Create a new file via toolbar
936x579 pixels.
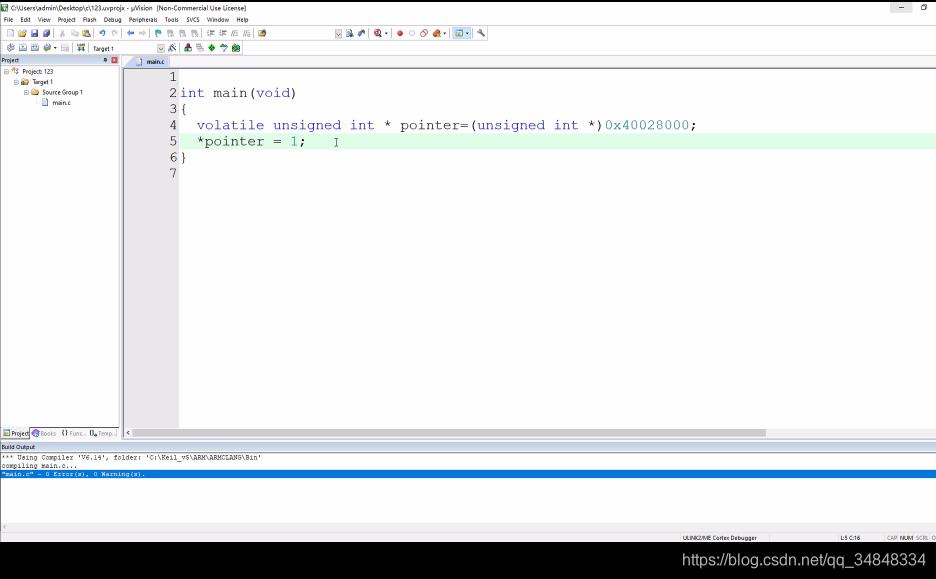[10, 33]
